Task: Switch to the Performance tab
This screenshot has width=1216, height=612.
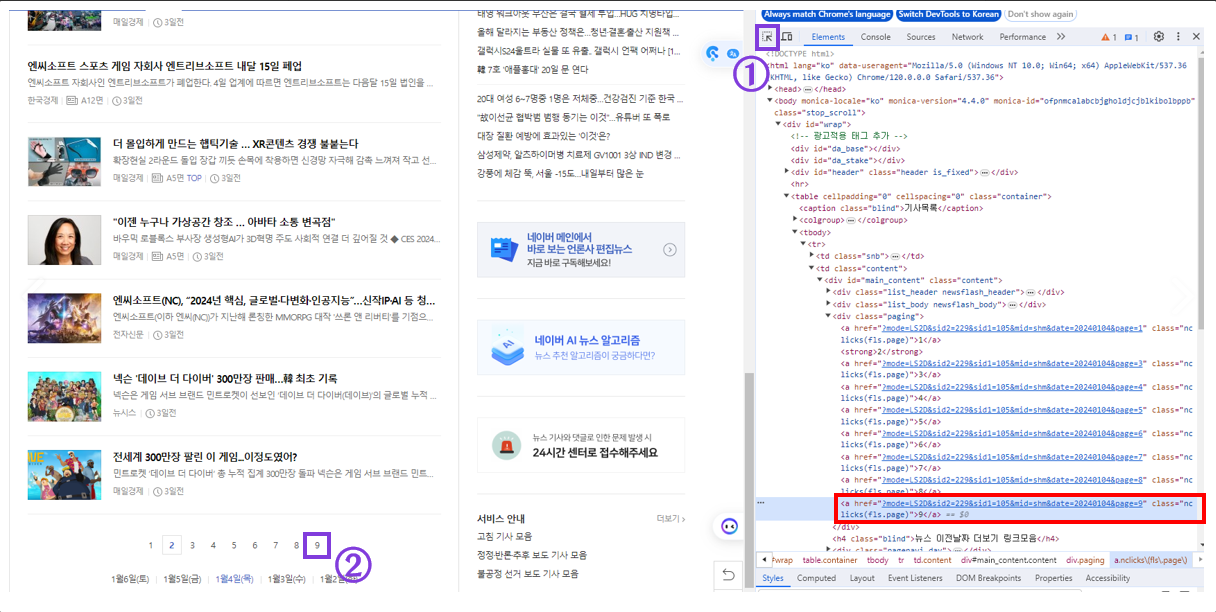Action: coord(1022,37)
